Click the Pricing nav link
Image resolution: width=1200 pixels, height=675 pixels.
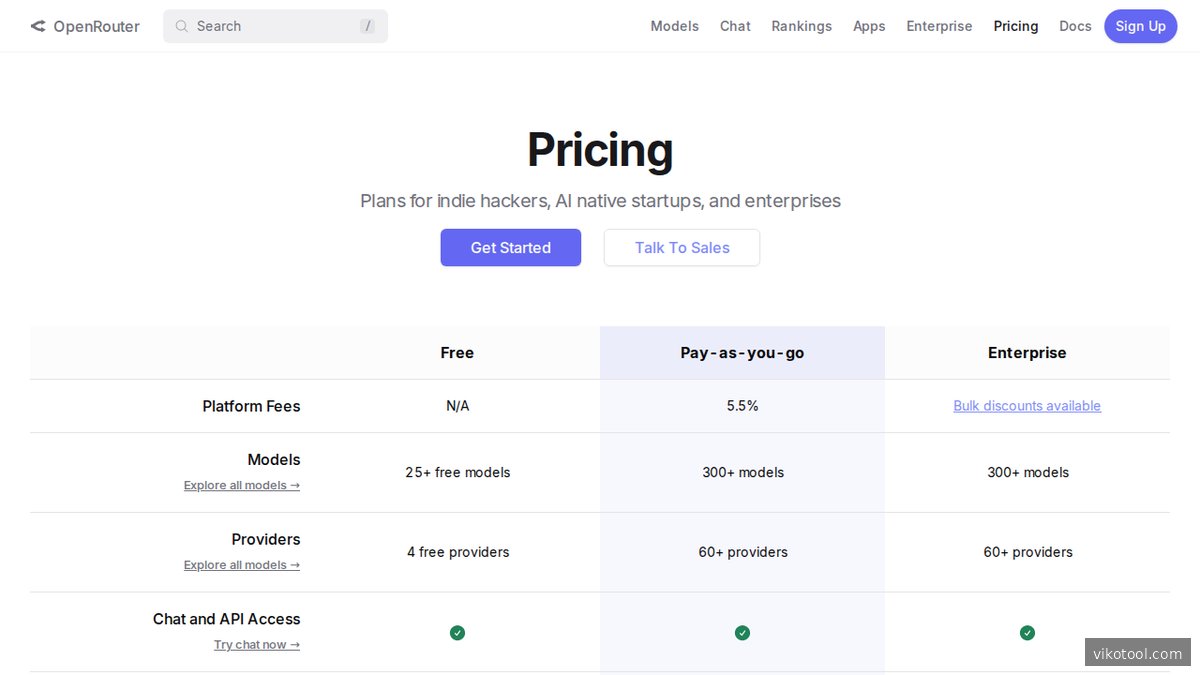1015,26
